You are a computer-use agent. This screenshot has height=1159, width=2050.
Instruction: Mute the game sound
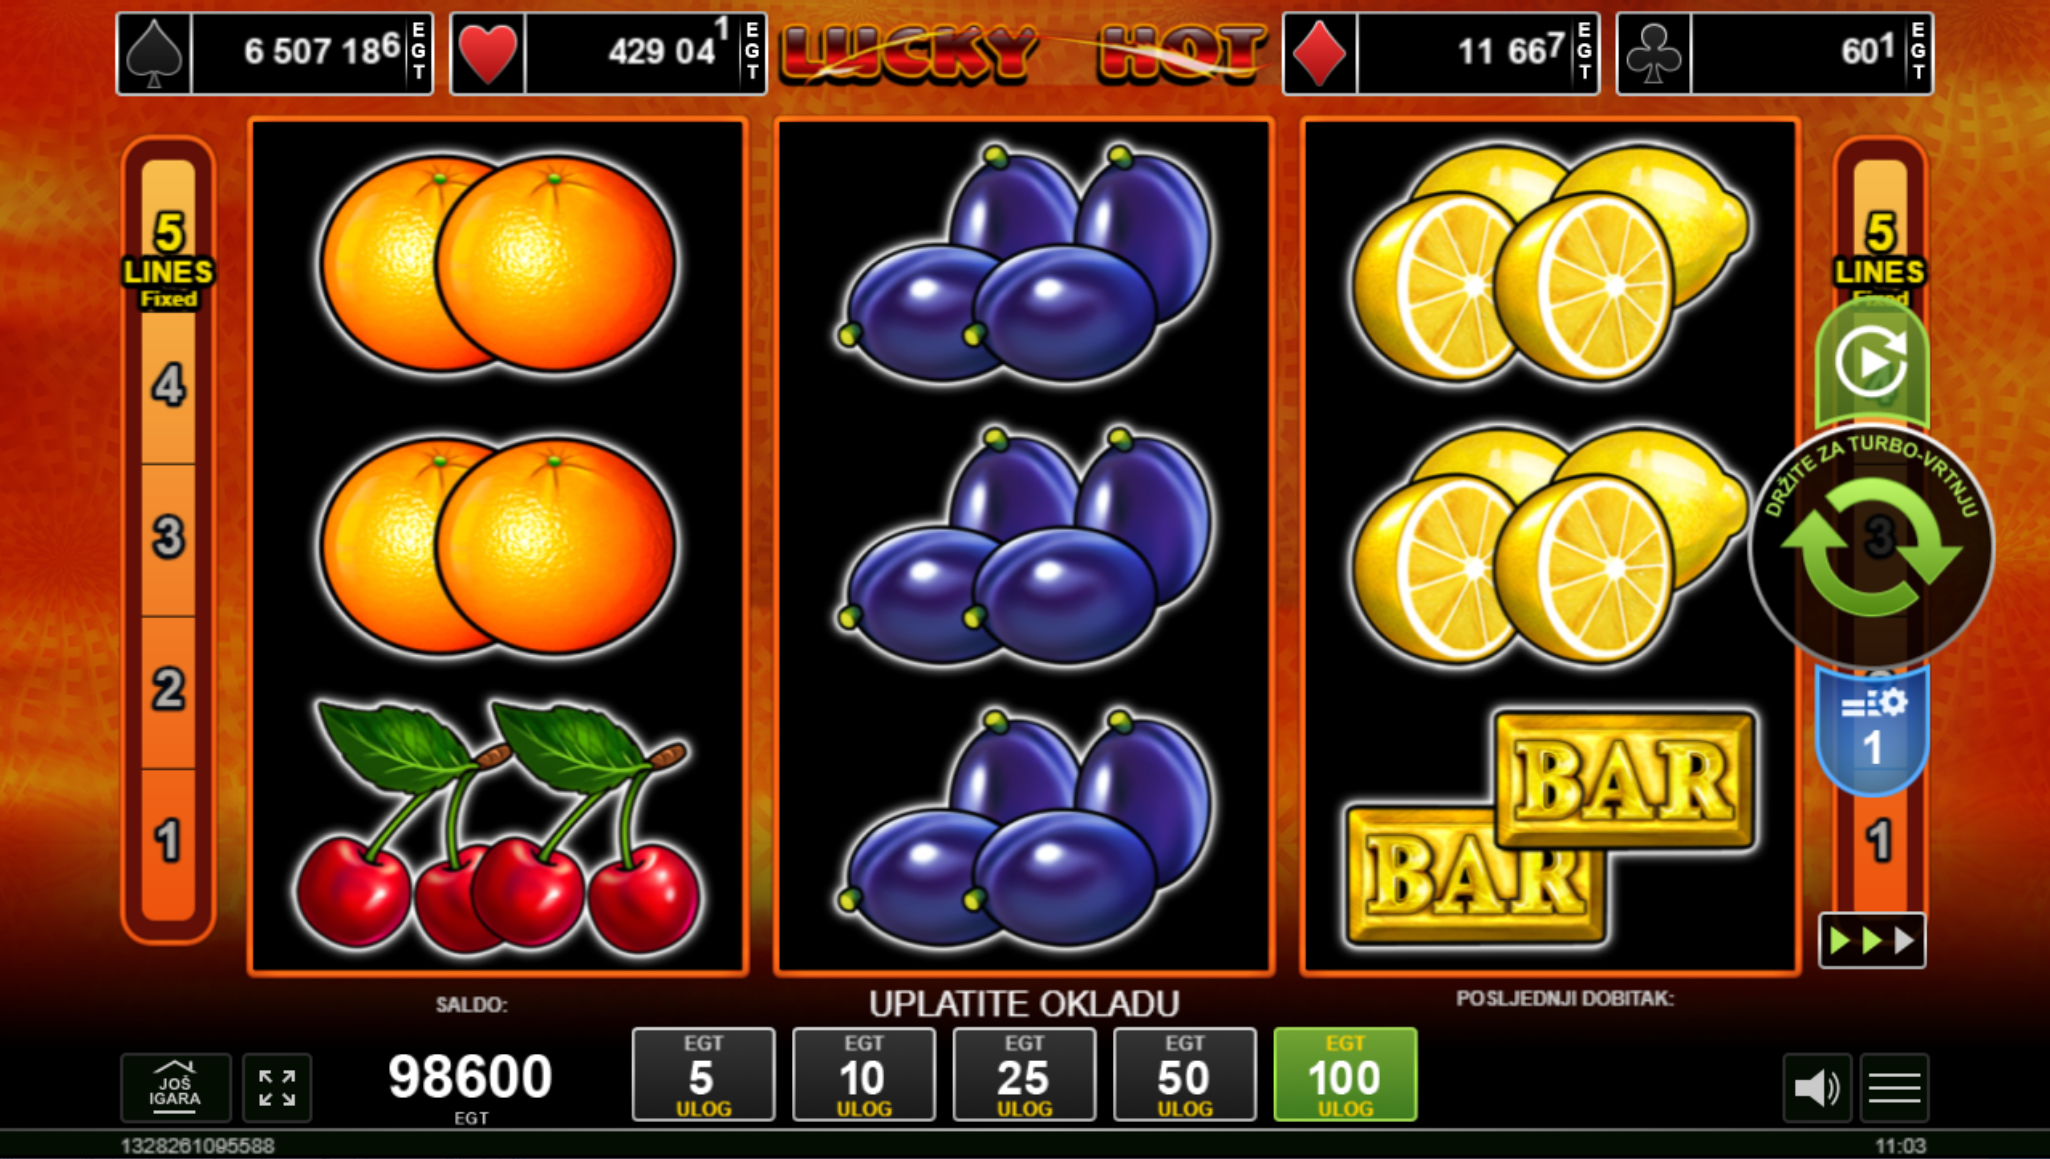(x=1817, y=1087)
